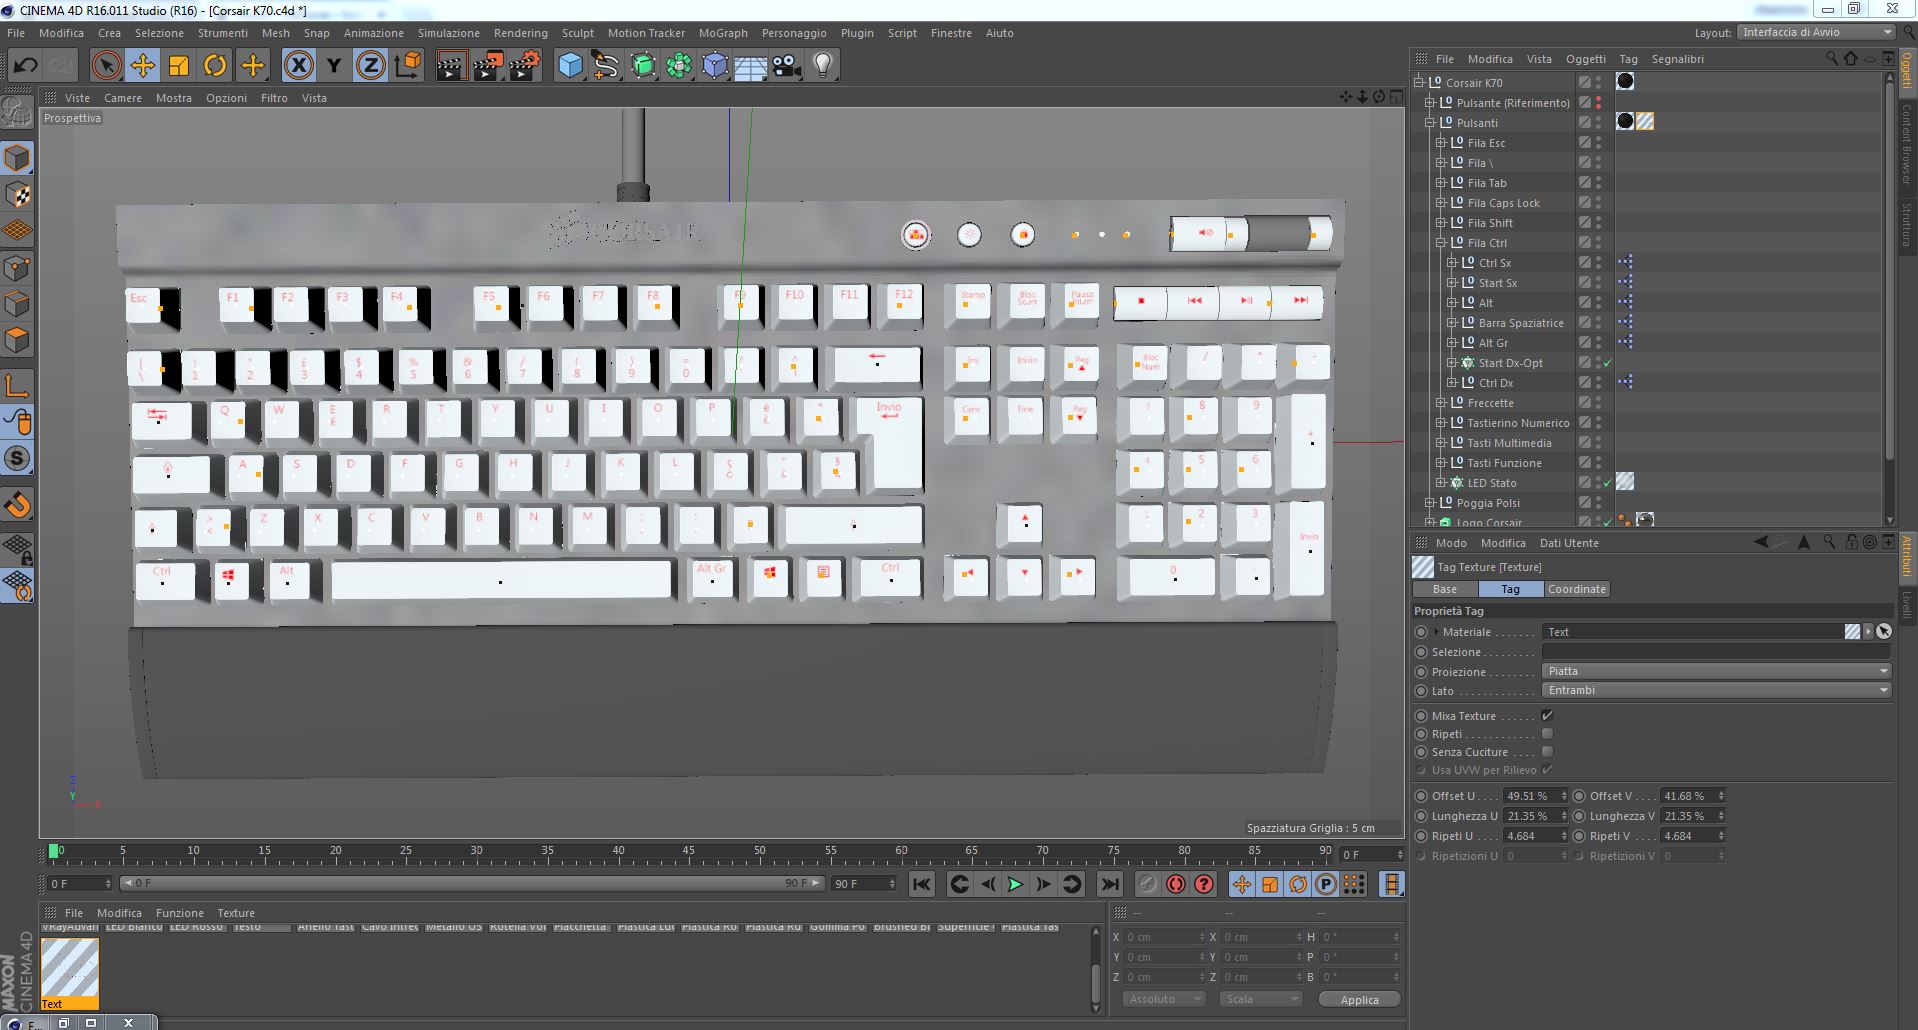Open the Sculpt menu
Image resolution: width=1918 pixels, height=1030 pixels.
pyautogui.click(x=577, y=33)
